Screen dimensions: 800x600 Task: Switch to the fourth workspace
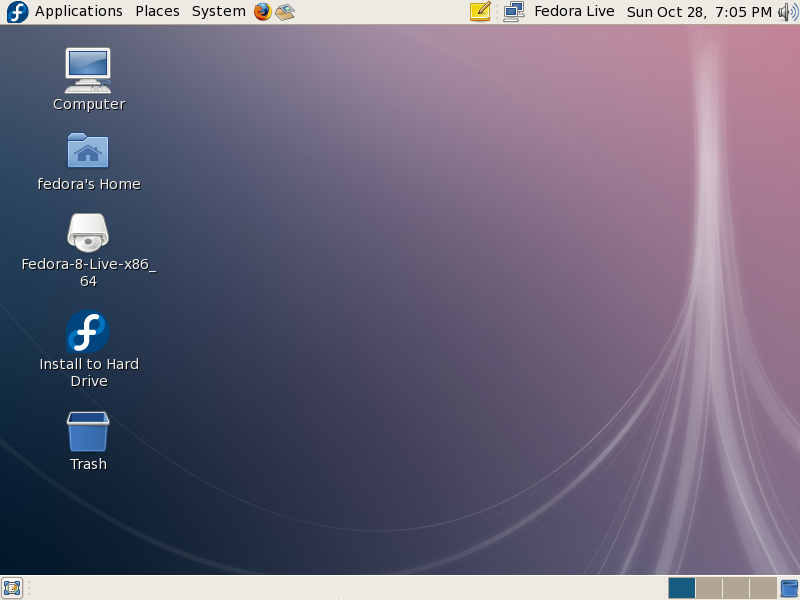(x=763, y=588)
